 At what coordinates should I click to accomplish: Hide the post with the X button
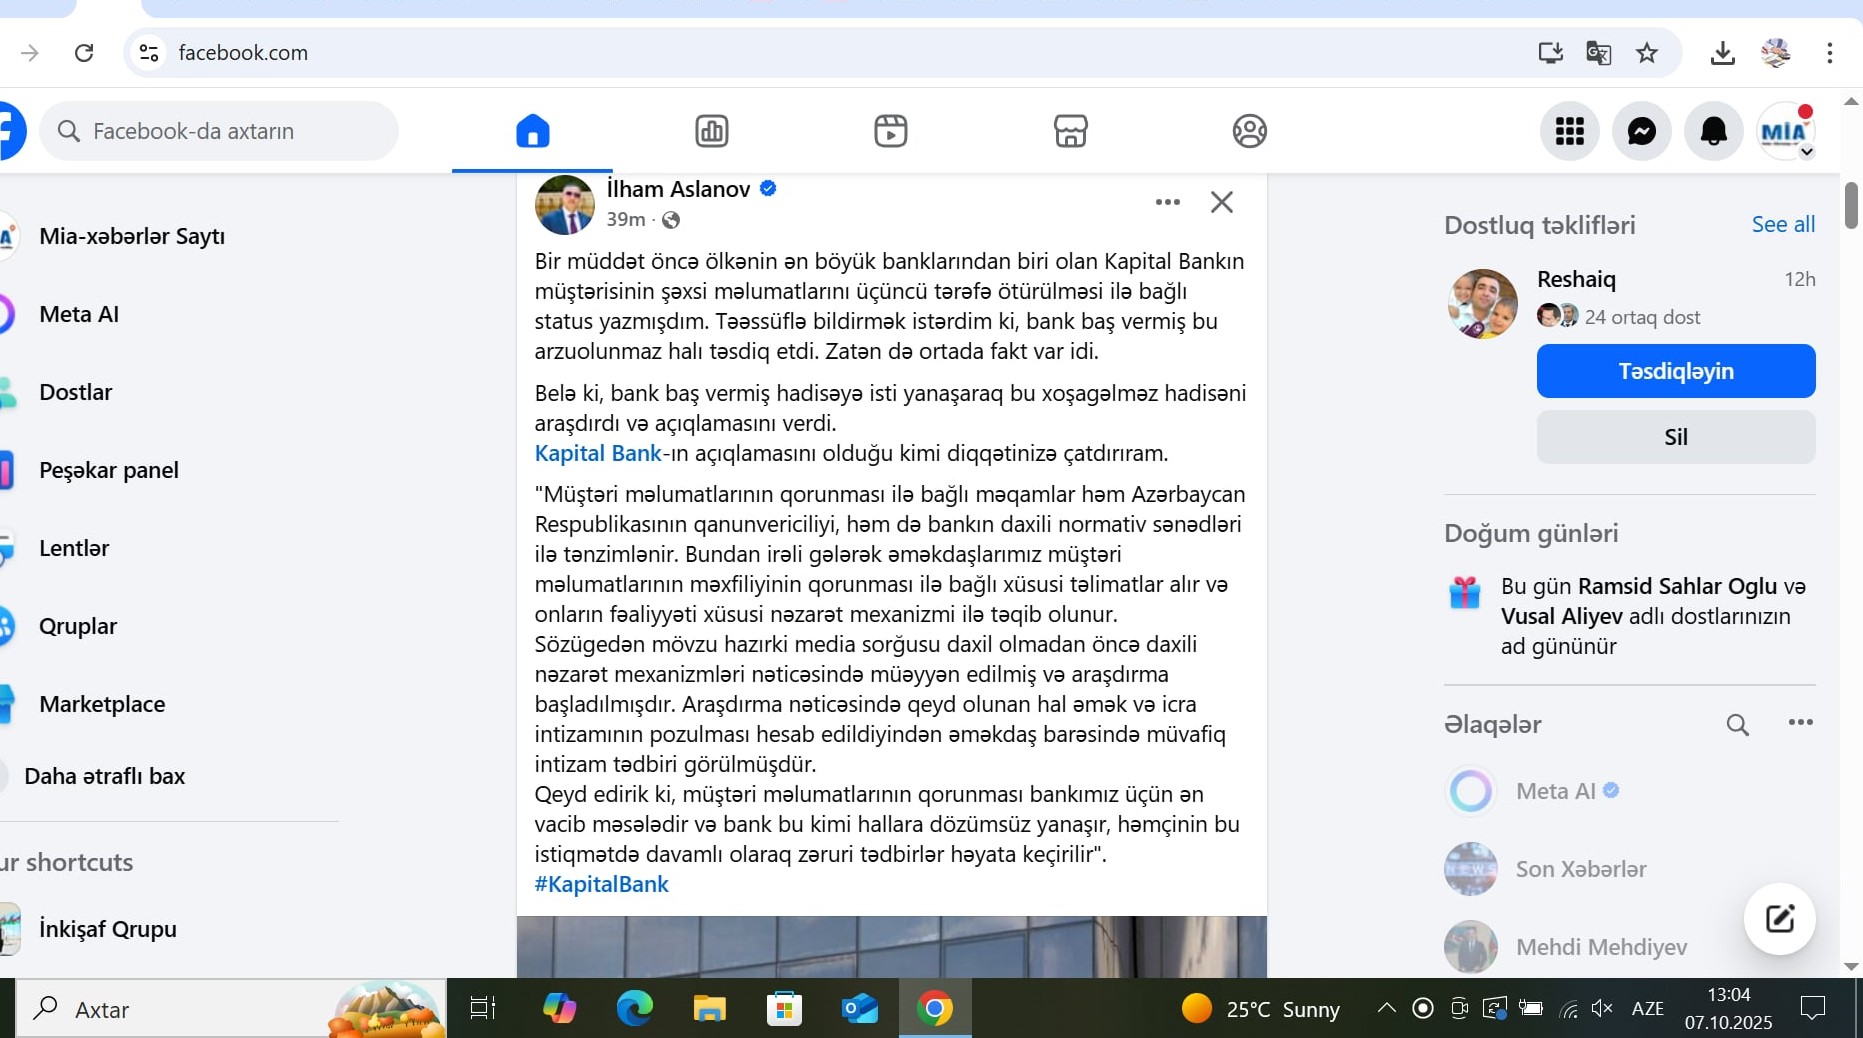click(x=1221, y=202)
